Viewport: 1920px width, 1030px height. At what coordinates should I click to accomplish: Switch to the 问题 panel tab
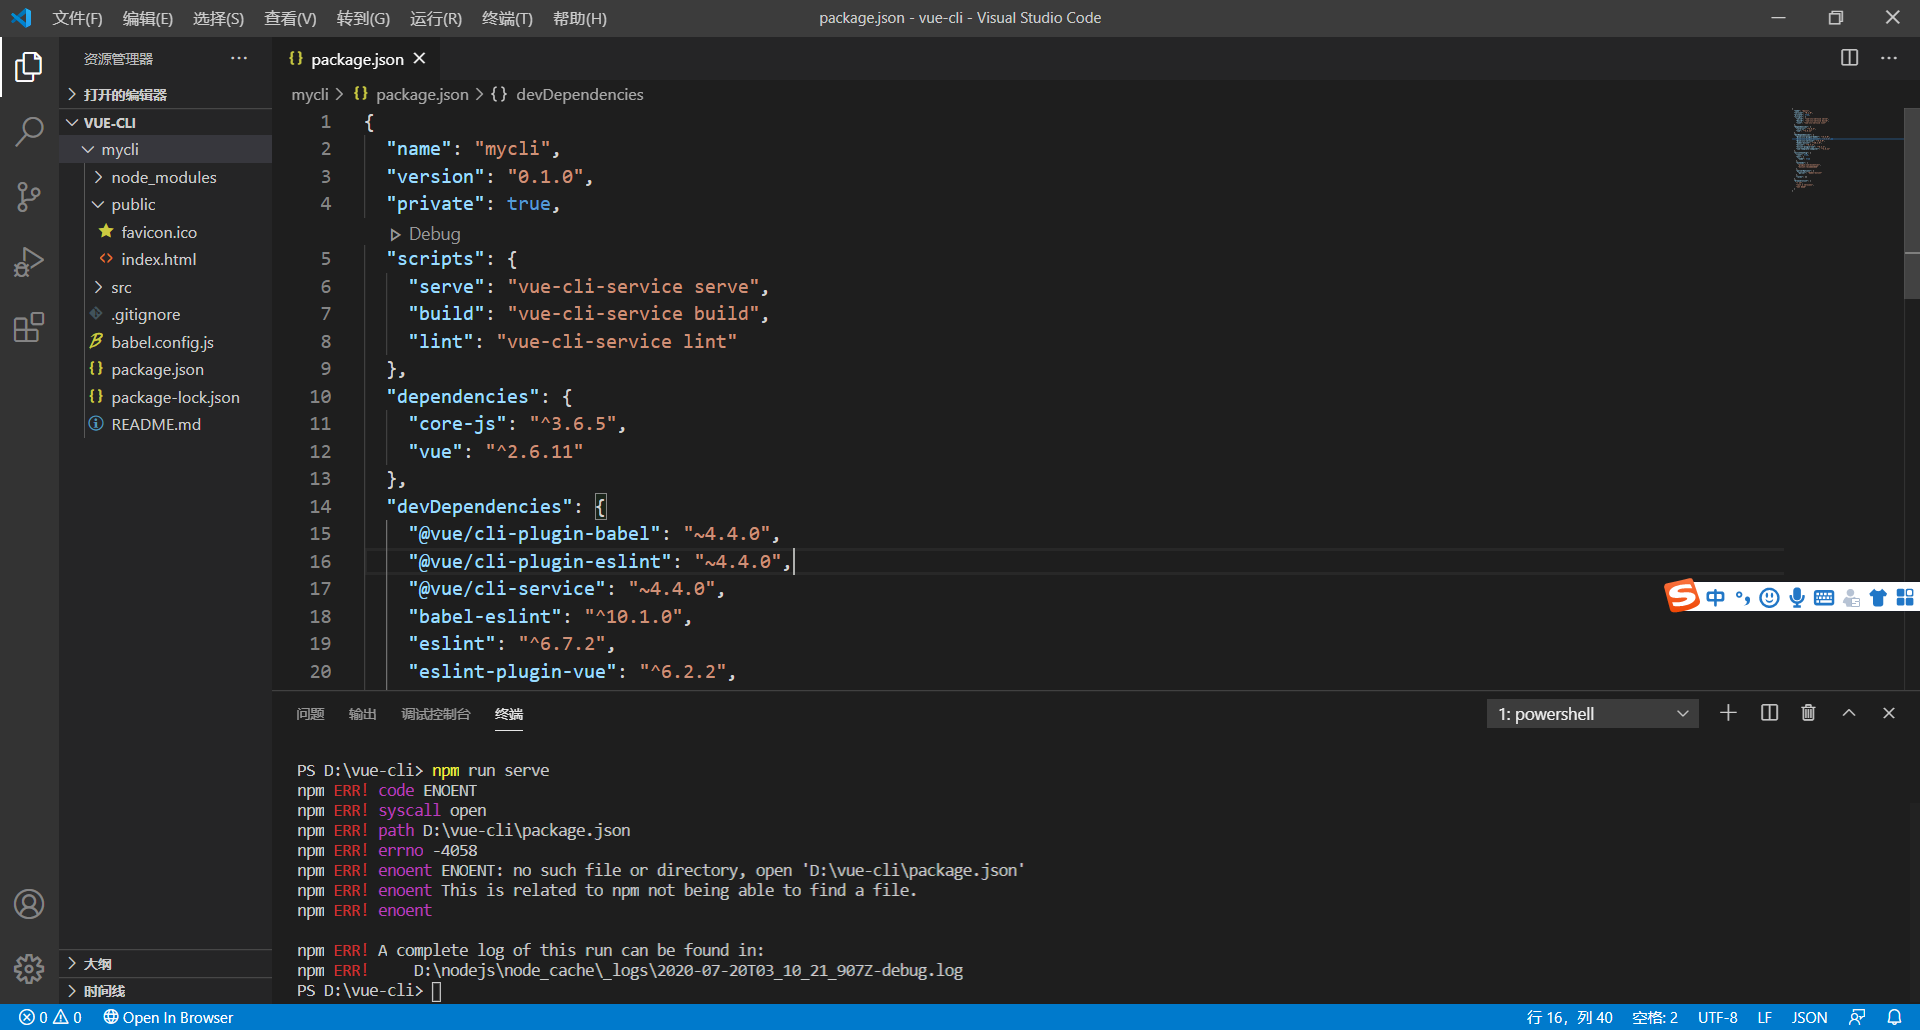(x=310, y=714)
